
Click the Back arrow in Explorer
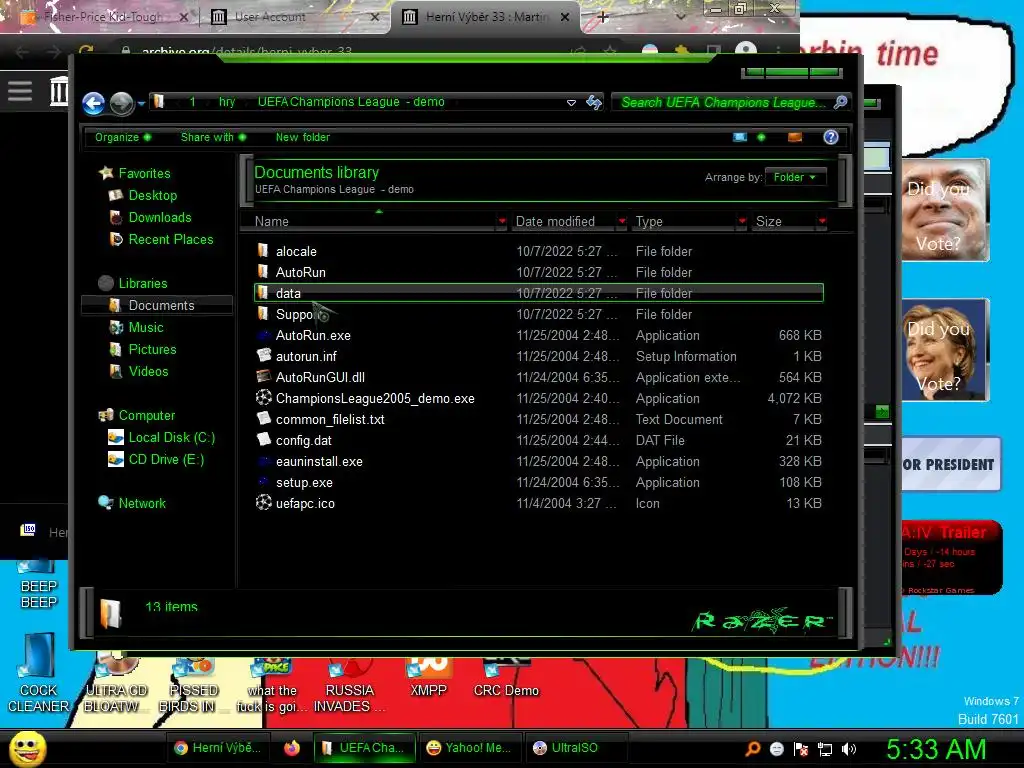pyautogui.click(x=93, y=103)
